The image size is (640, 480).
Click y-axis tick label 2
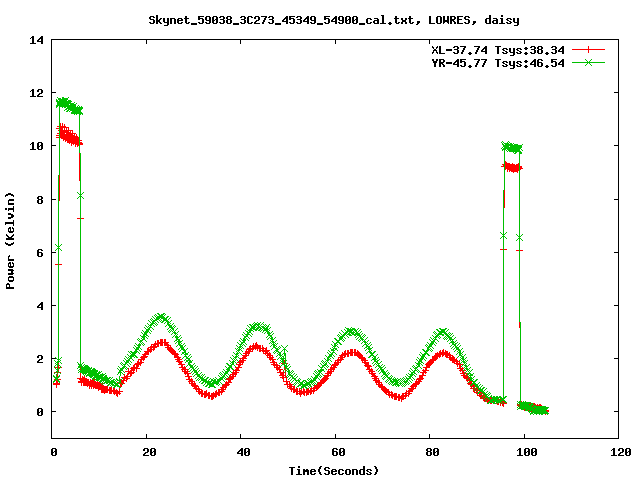[x=40, y=359]
